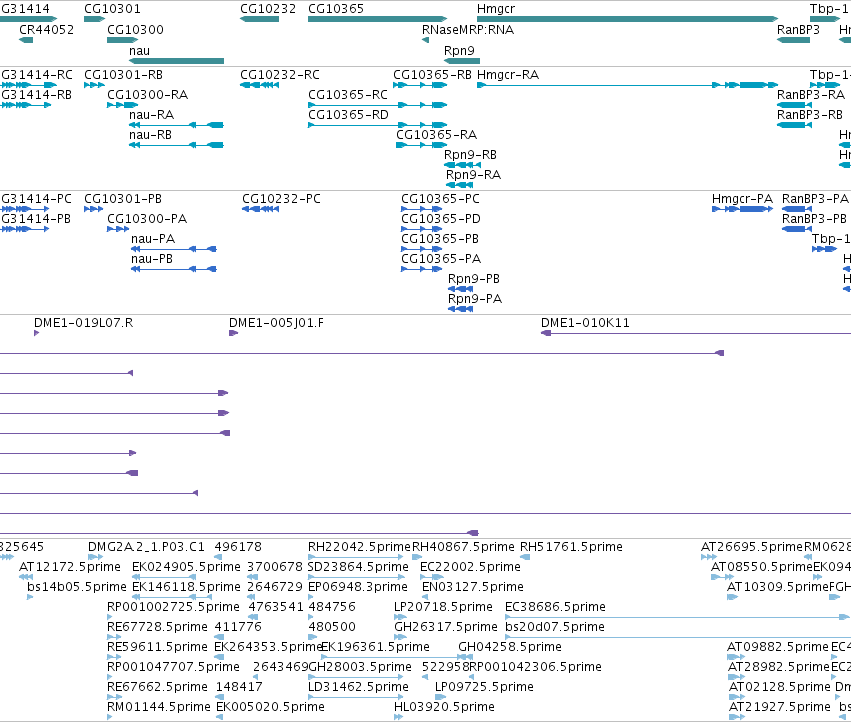
Task: Click protein nau-PB label
Action: (152, 258)
